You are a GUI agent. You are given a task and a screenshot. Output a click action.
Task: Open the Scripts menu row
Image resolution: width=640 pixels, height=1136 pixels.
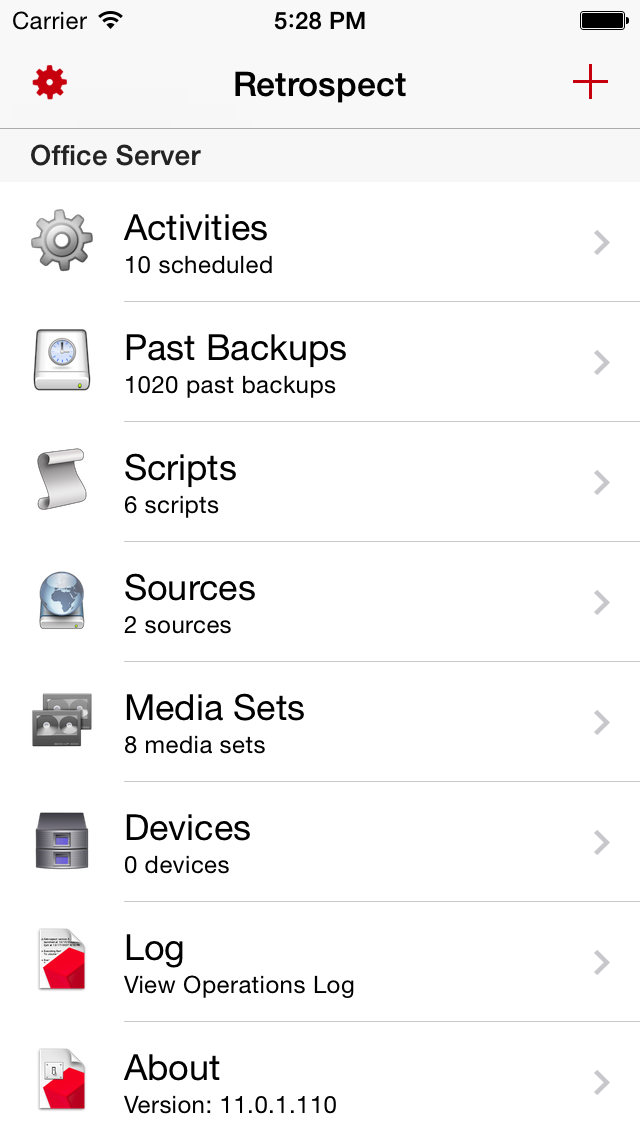[x=320, y=482]
